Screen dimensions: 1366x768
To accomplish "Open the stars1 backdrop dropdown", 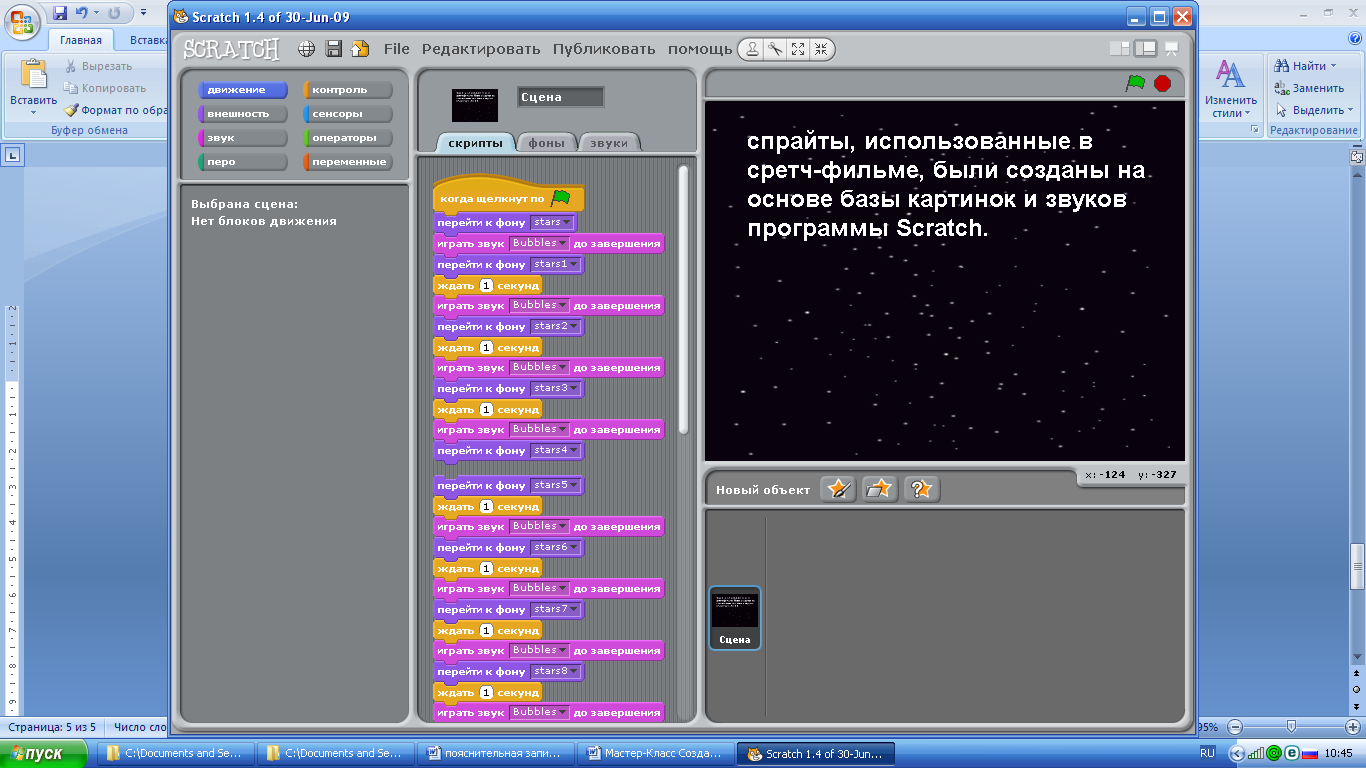I will tap(555, 264).
